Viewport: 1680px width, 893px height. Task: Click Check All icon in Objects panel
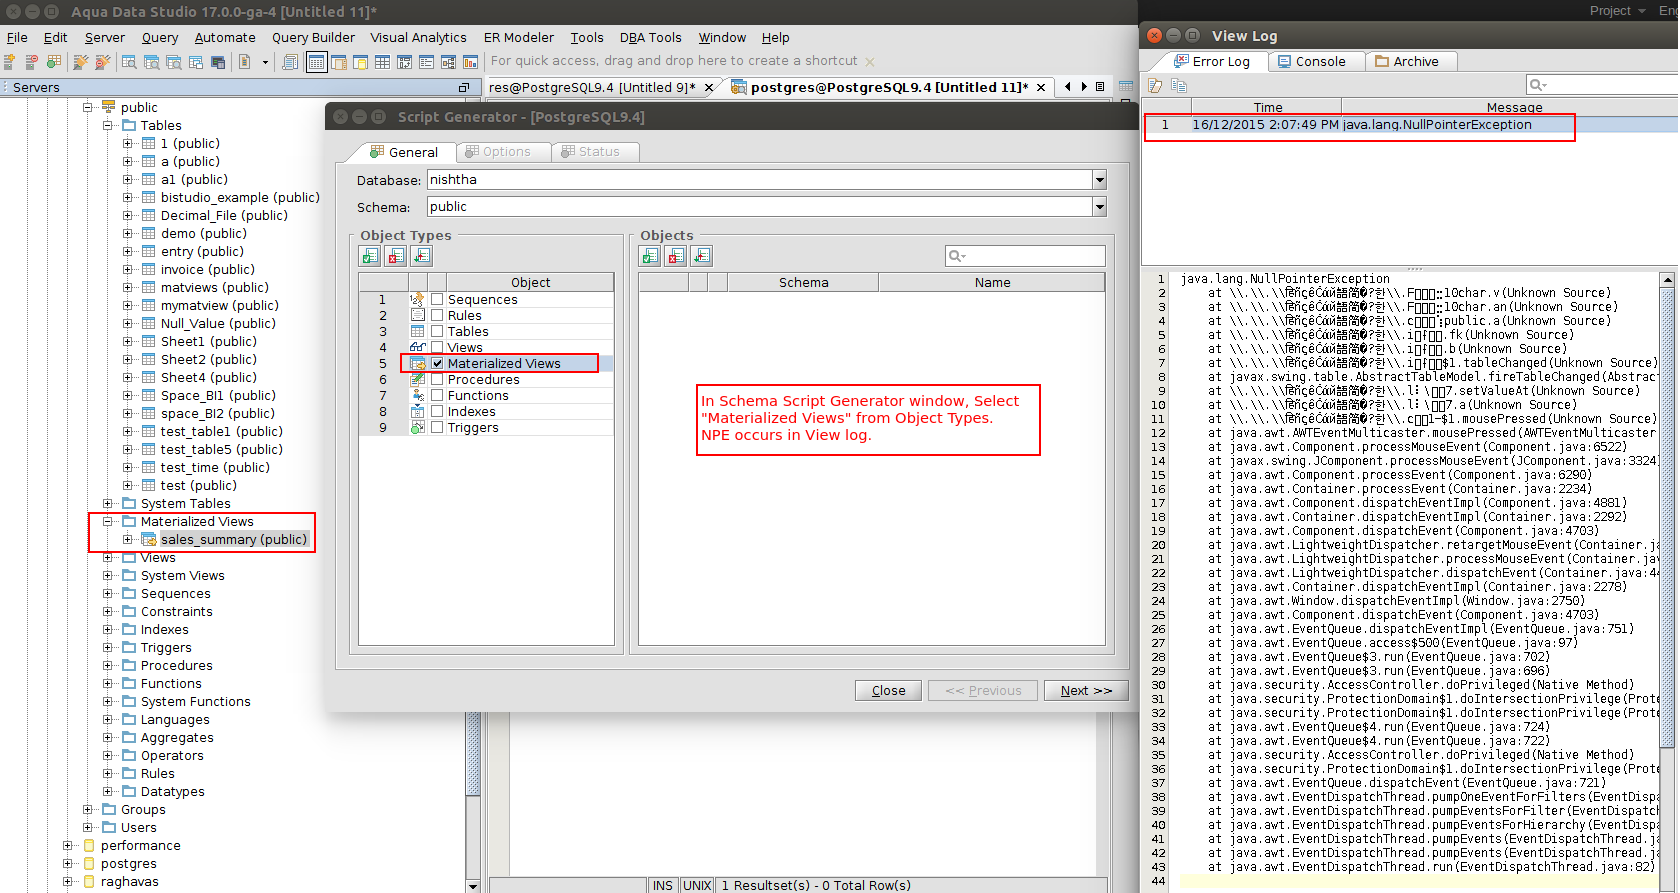[650, 257]
